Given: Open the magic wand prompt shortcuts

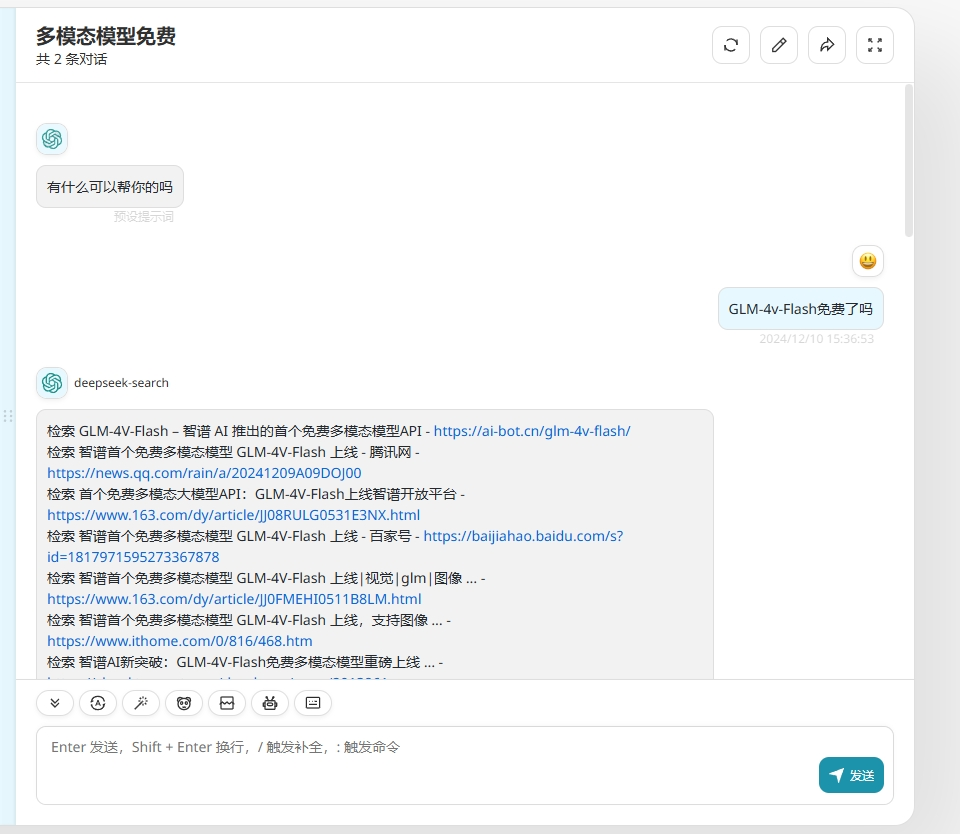Looking at the screenshot, I should [141, 703].
